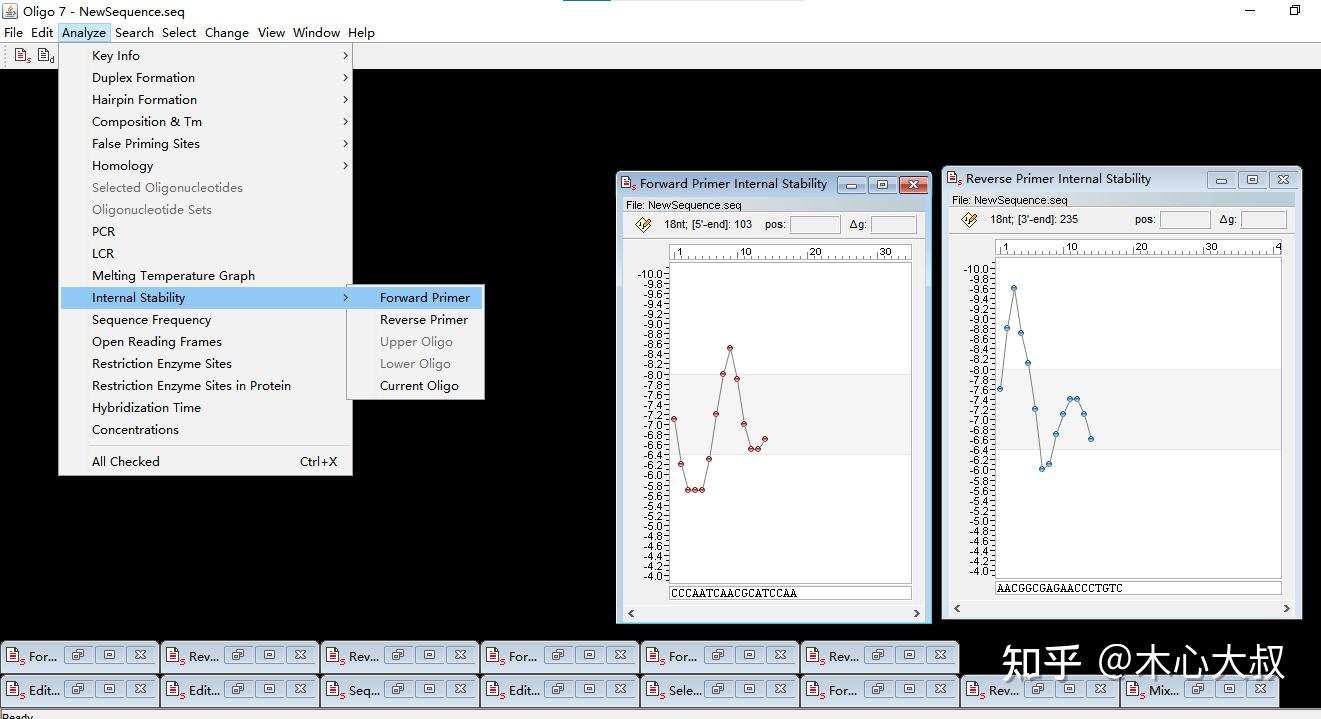The height and width of the screenshot is (719, 1321).
Task: Minimize the Reverse Primer Internal Stability window
Action: click(x=1221, y=180)
